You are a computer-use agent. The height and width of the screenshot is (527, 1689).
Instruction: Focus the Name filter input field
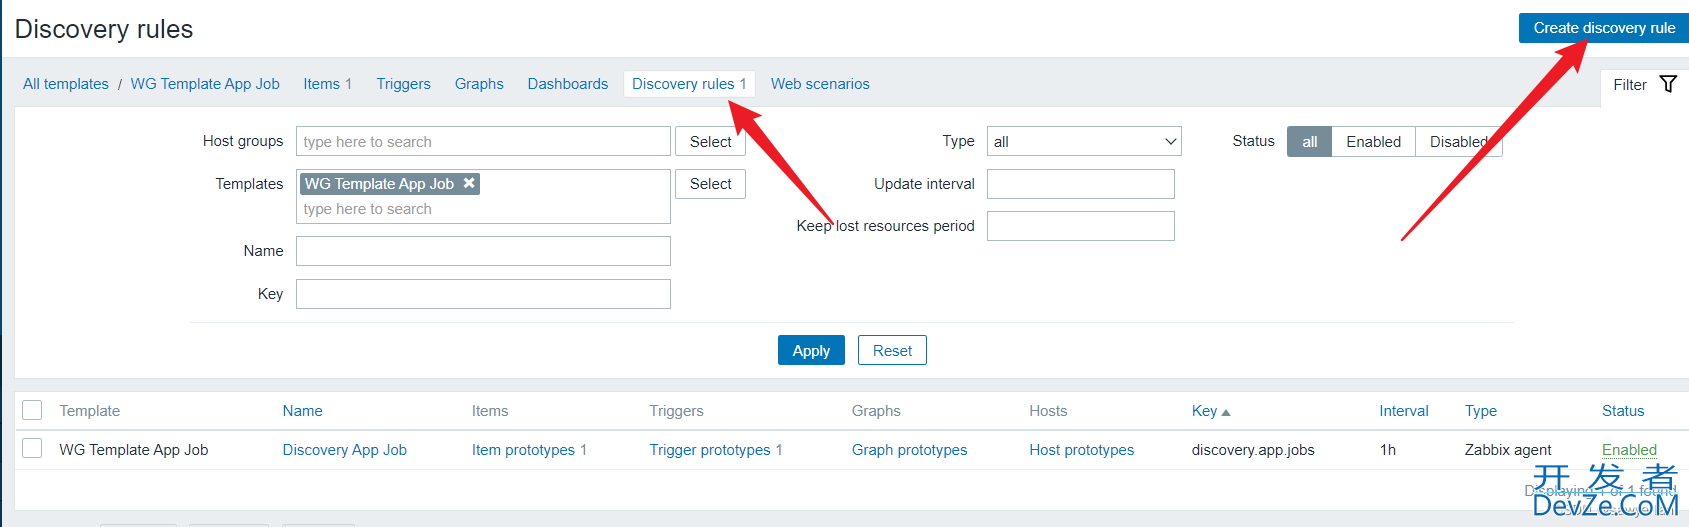(483, 251)
